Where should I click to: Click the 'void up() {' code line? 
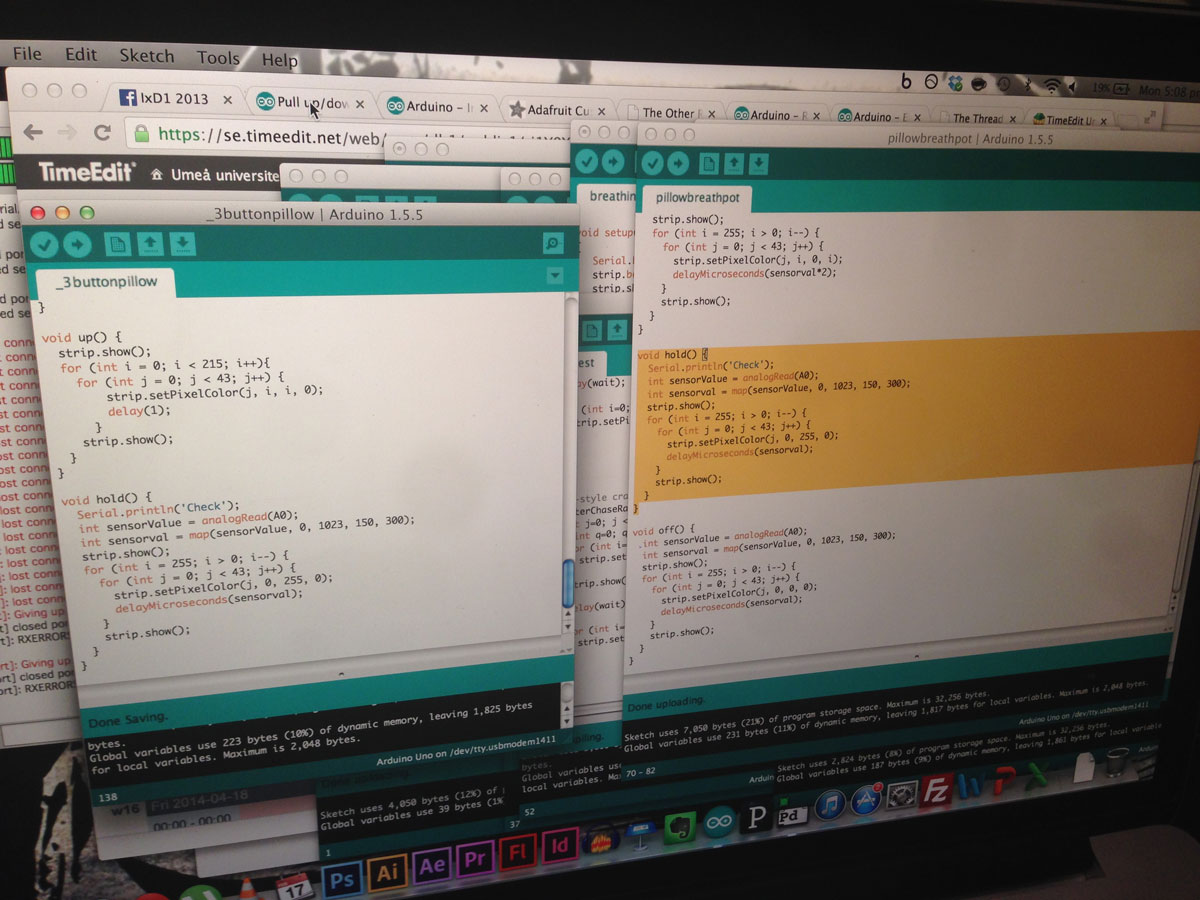[x=82, y=337]
